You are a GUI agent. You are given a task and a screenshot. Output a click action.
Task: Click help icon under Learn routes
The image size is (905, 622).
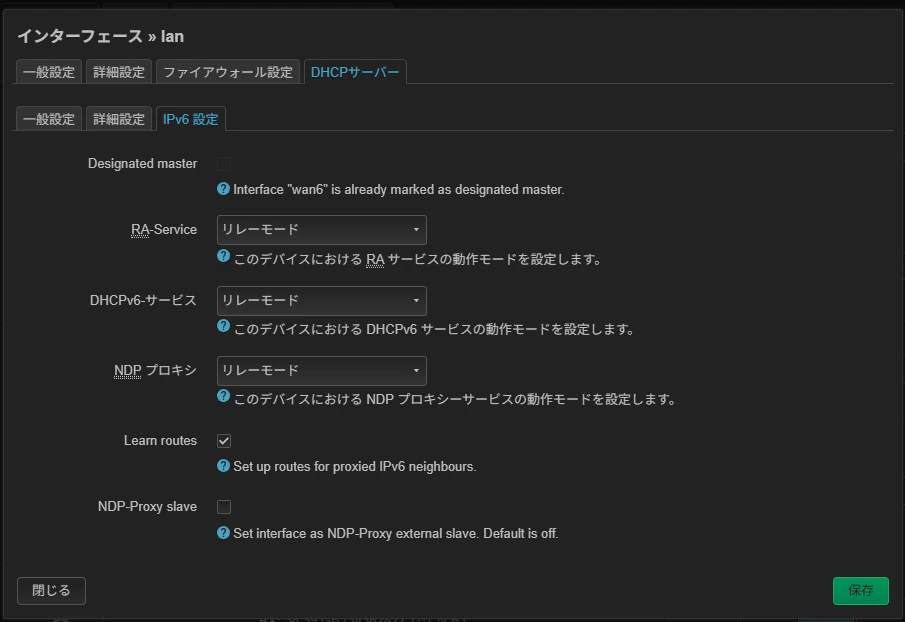(223, 466)
